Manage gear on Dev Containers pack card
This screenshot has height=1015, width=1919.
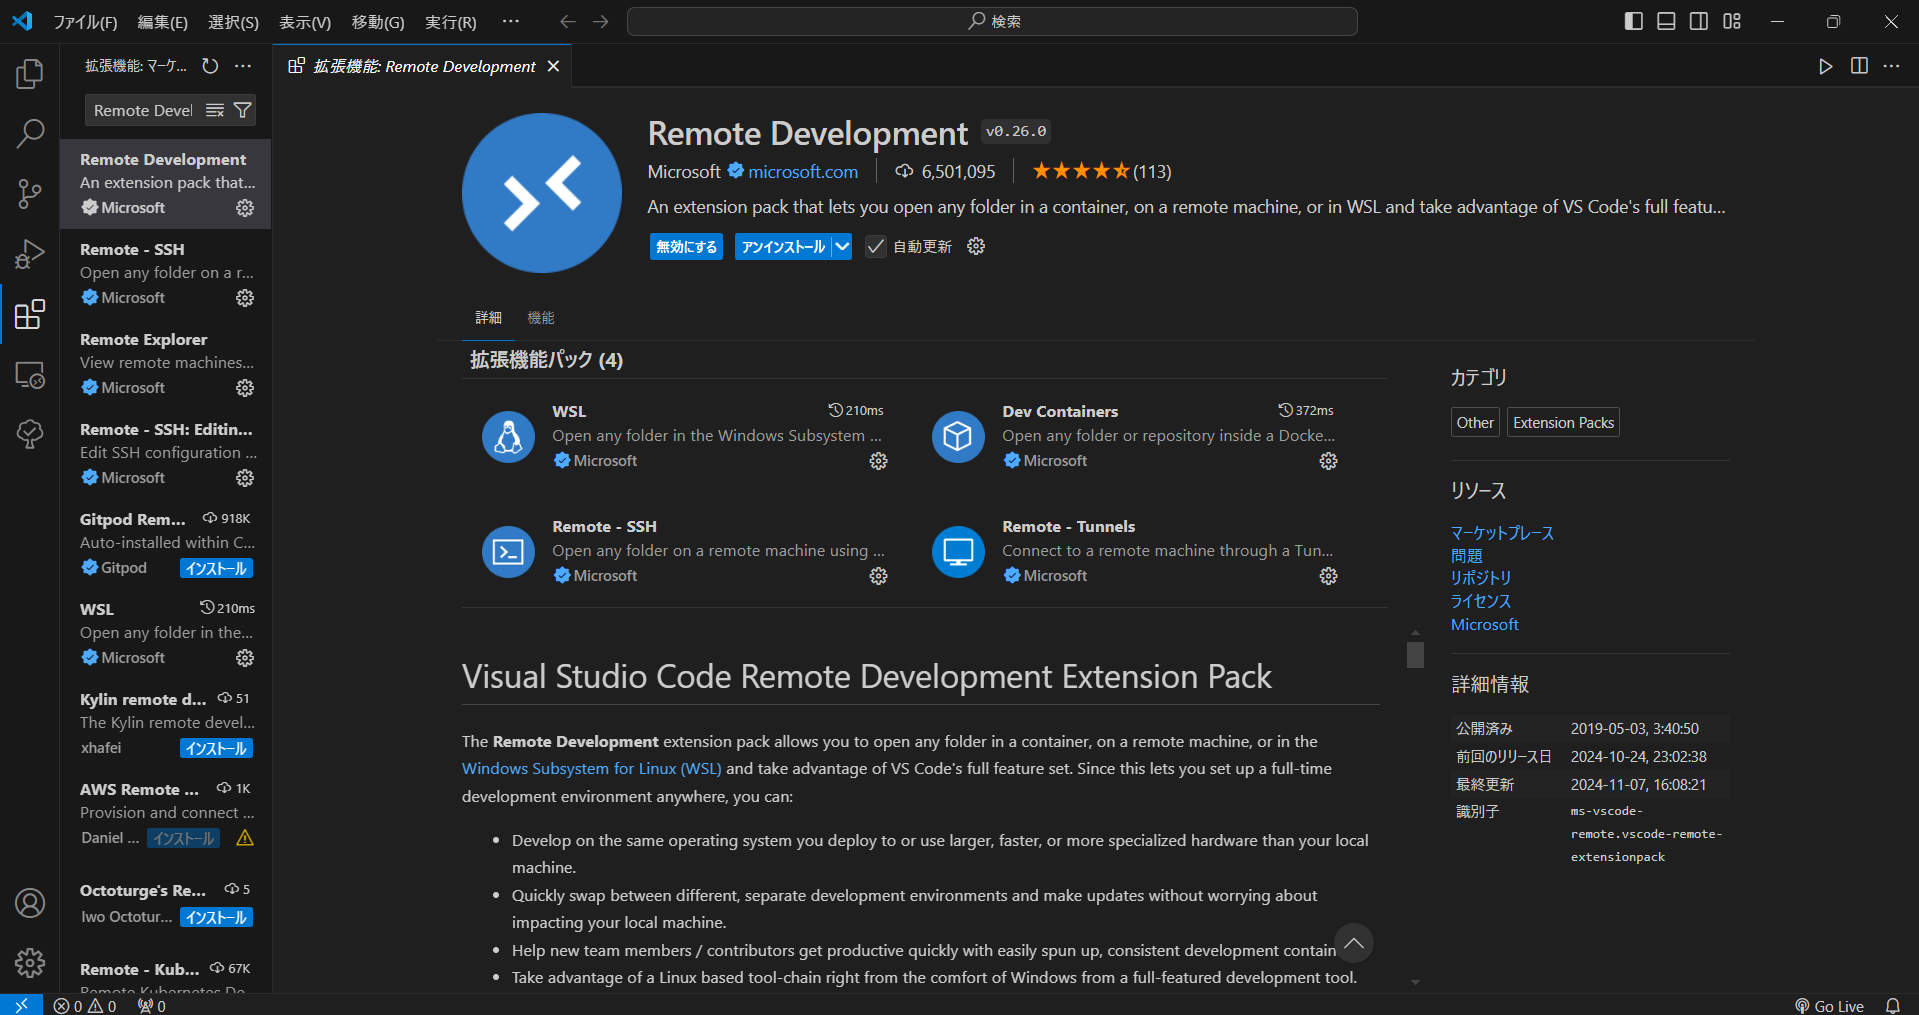(1328, 461)
